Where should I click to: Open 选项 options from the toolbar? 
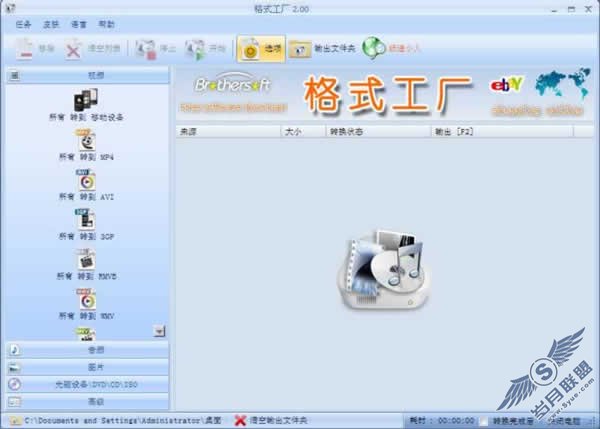point(261,49)
